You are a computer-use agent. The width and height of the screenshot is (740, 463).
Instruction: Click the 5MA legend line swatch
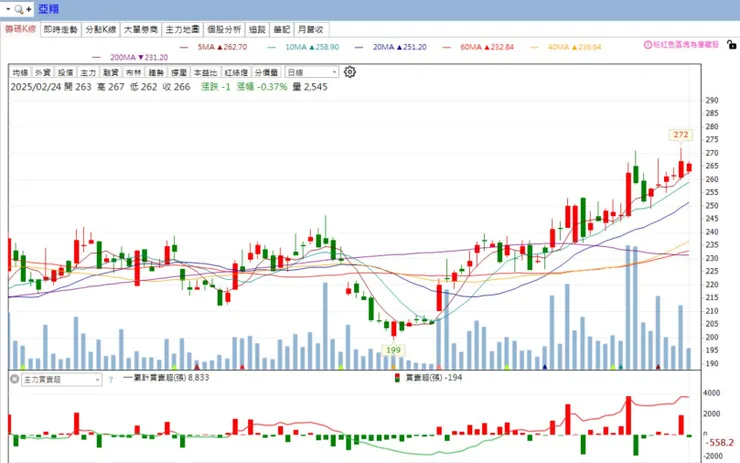(x=184, y=47)
